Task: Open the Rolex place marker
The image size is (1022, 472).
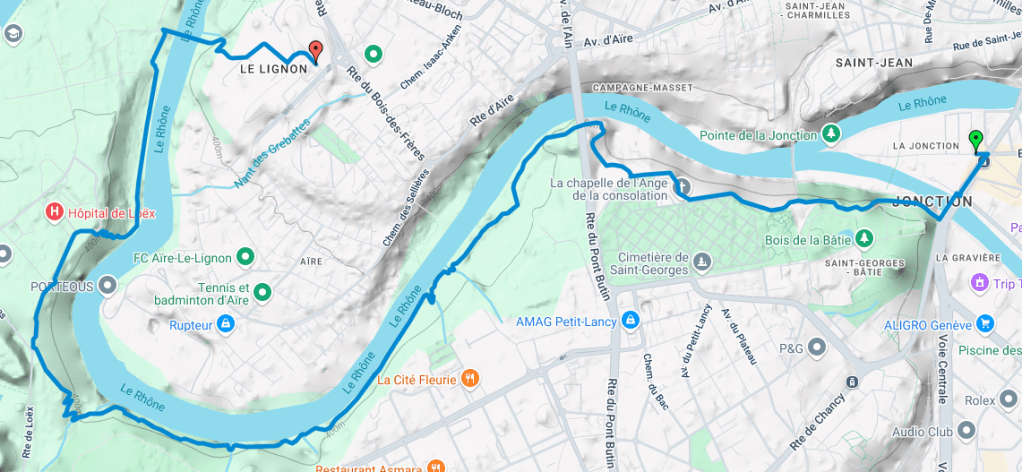Action: [x=1008, y=400]
